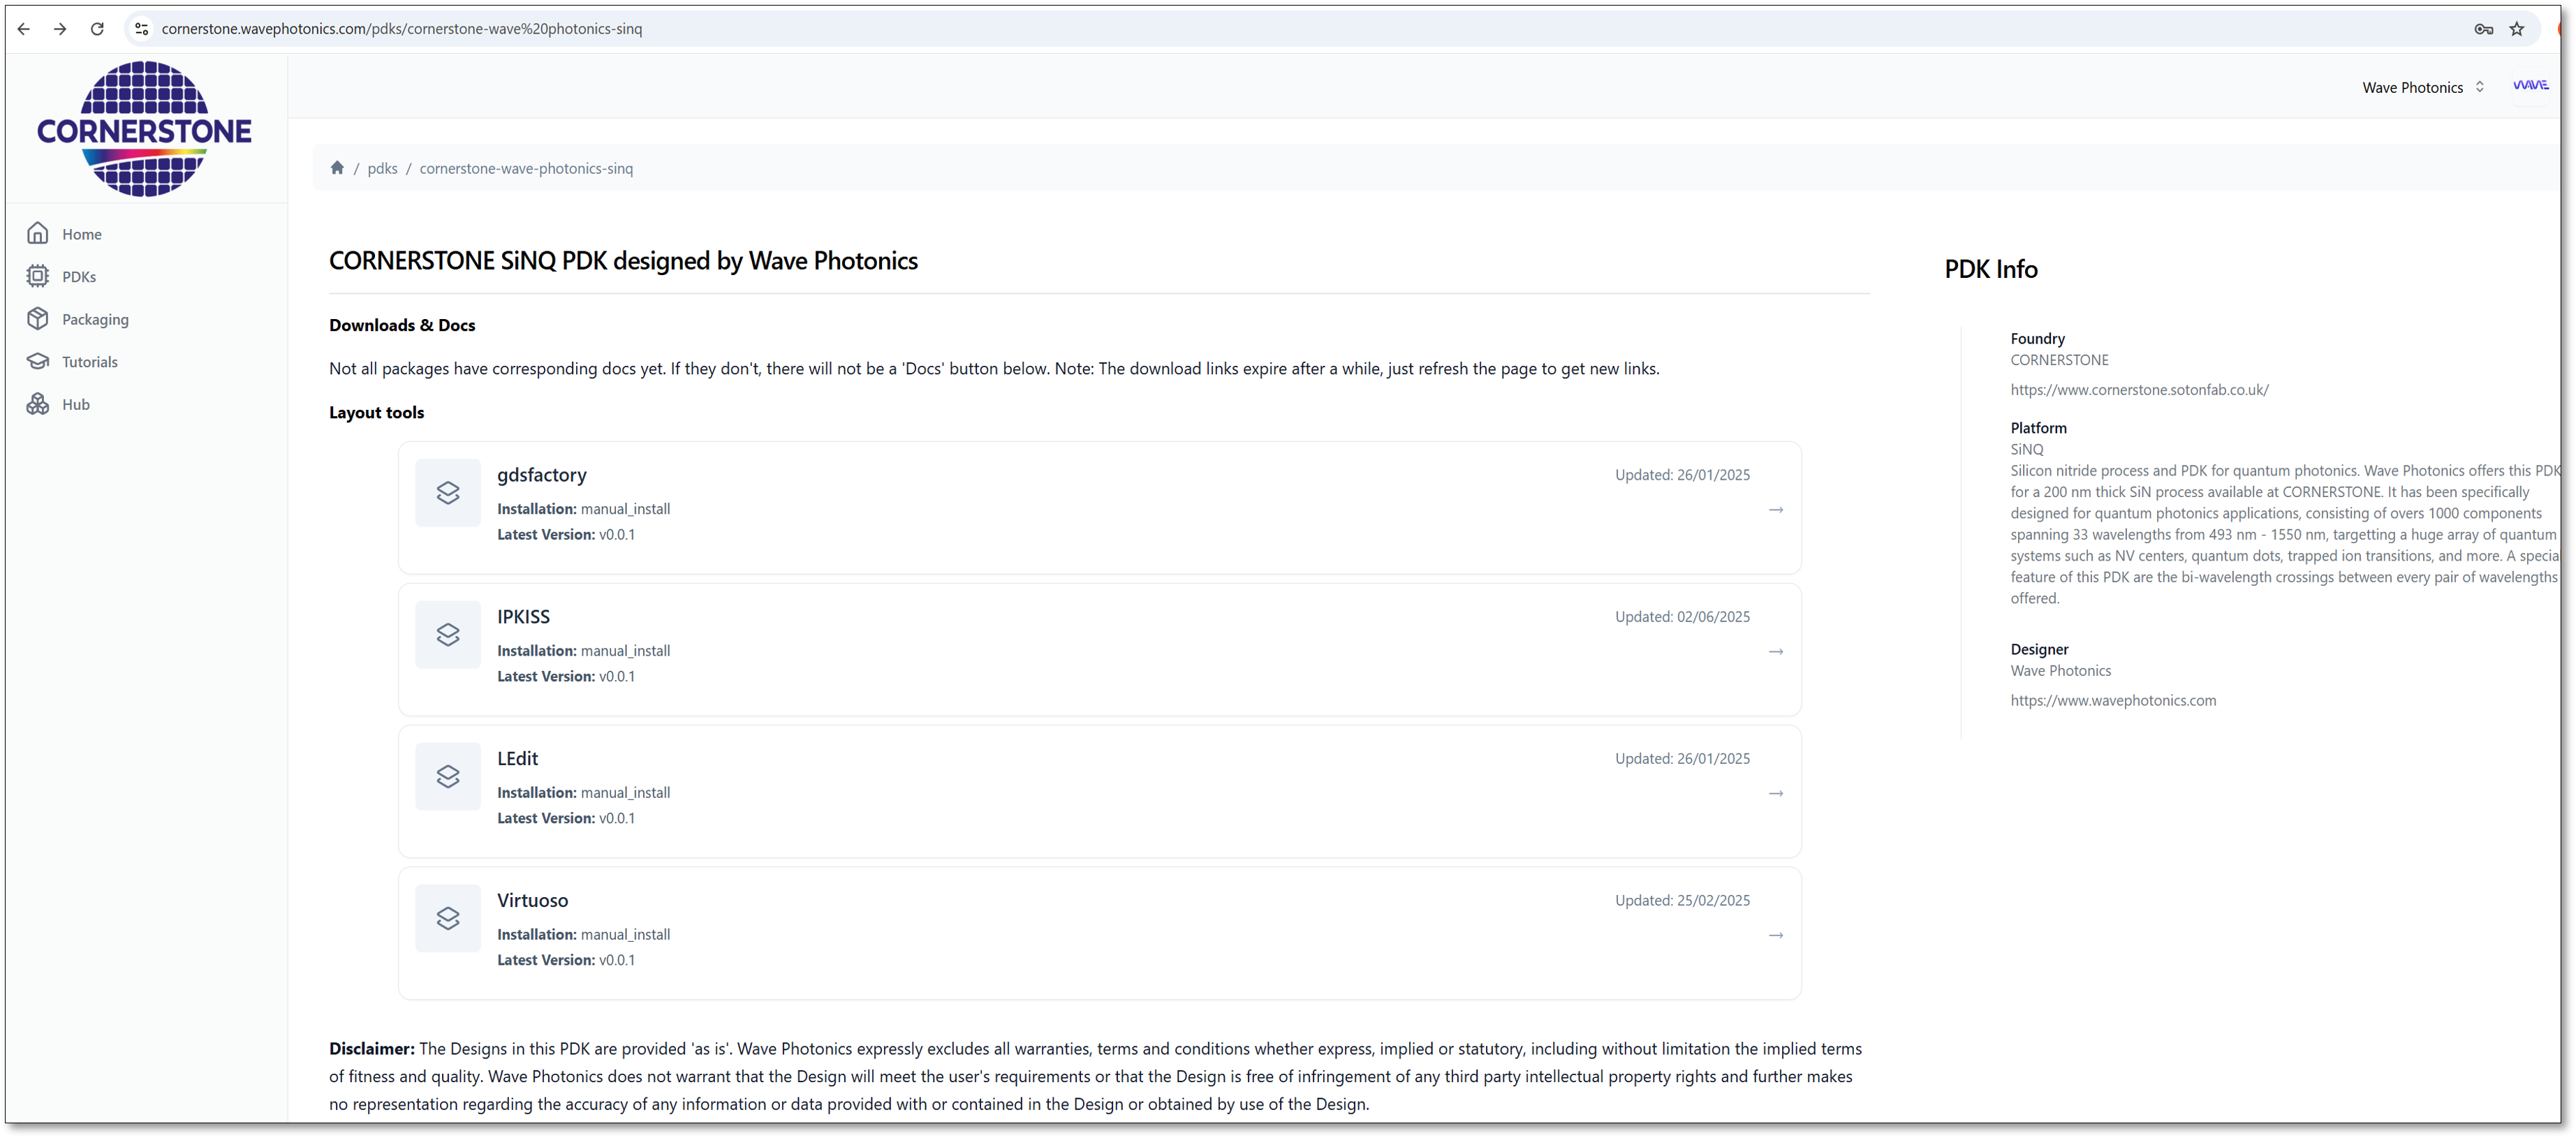Click the gdsfactory title
This screenshot has width=2576, height=1138.
pyautogui.click(x=542, y=475)
